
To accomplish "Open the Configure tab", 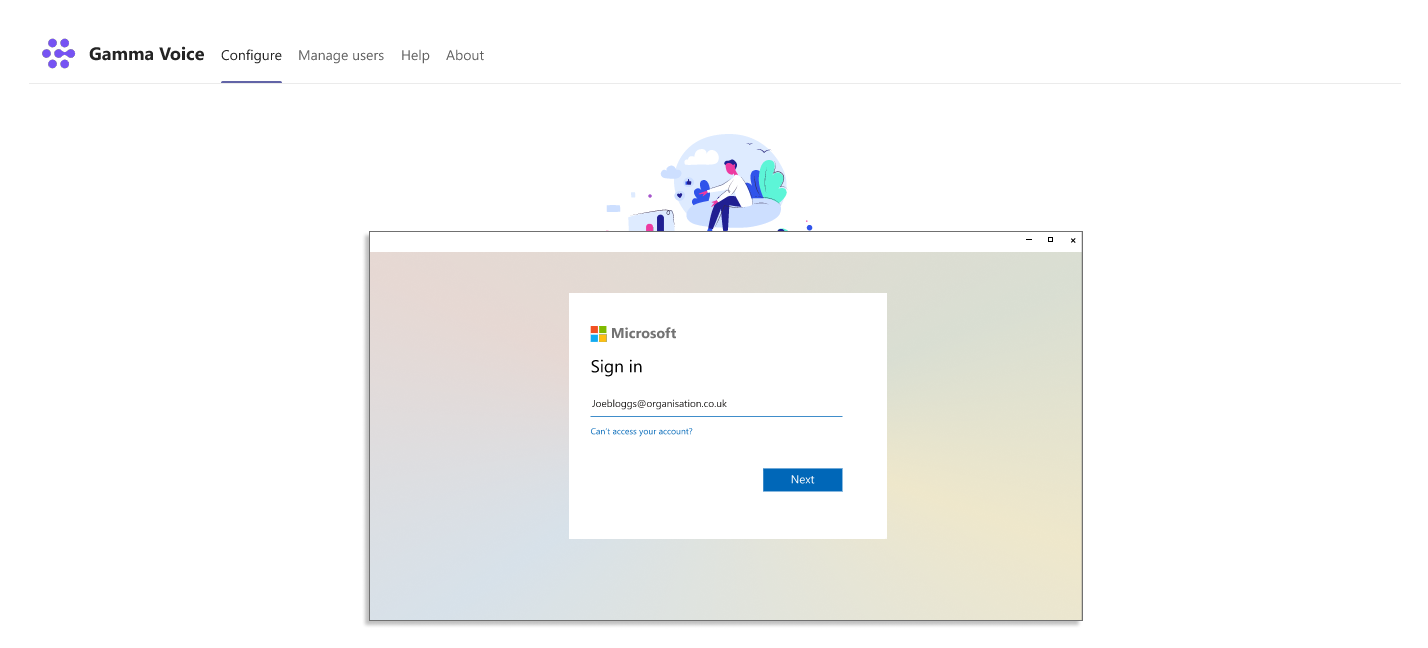I will click(251, 56).
